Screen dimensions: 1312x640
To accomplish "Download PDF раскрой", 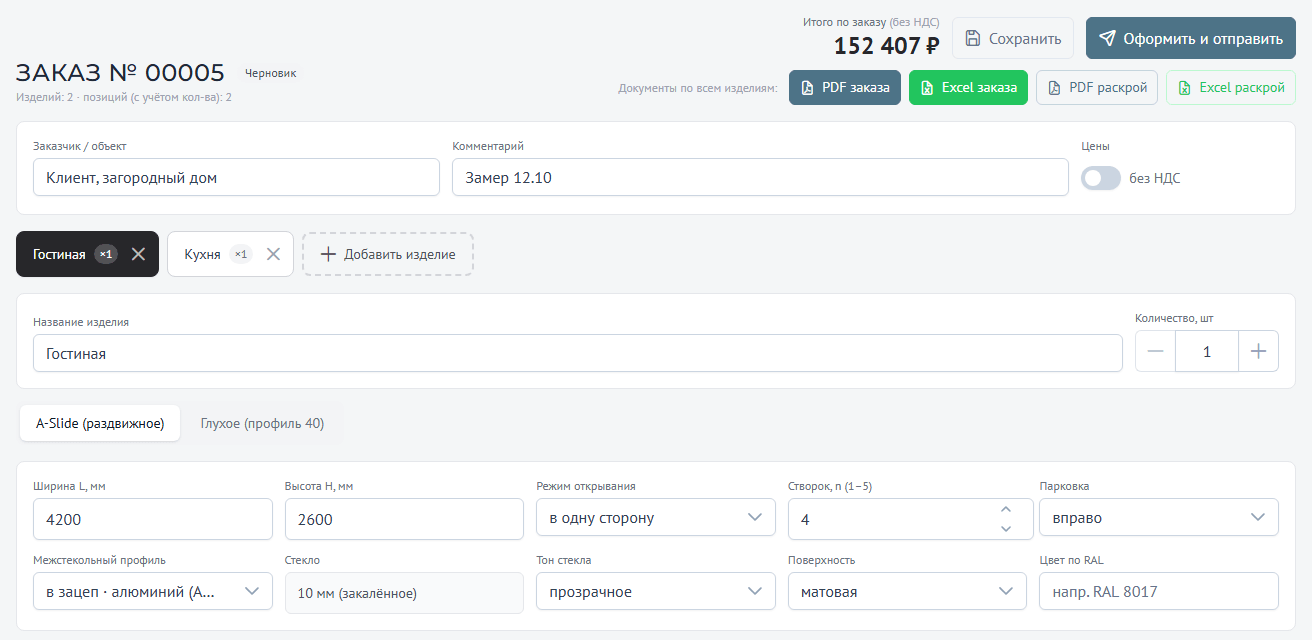I will (x=1097, y=88).
